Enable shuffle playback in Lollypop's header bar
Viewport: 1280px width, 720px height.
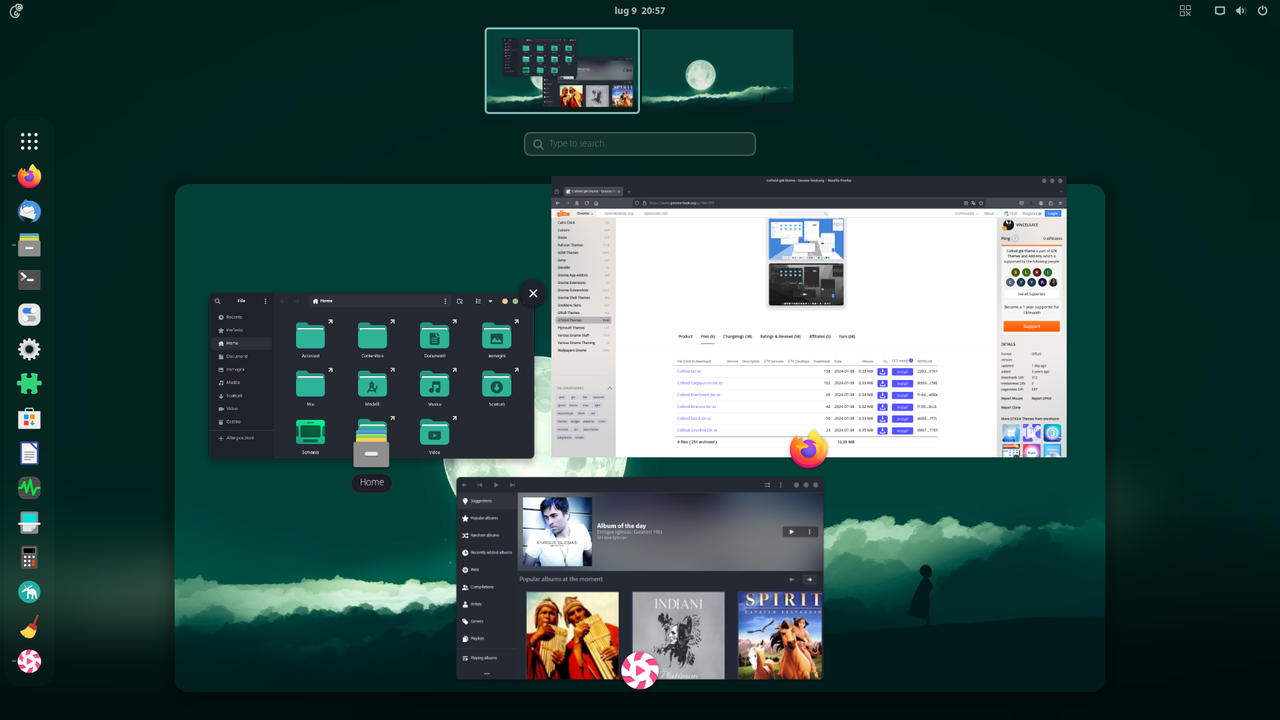pyautogui.click(x=768, y=485)
